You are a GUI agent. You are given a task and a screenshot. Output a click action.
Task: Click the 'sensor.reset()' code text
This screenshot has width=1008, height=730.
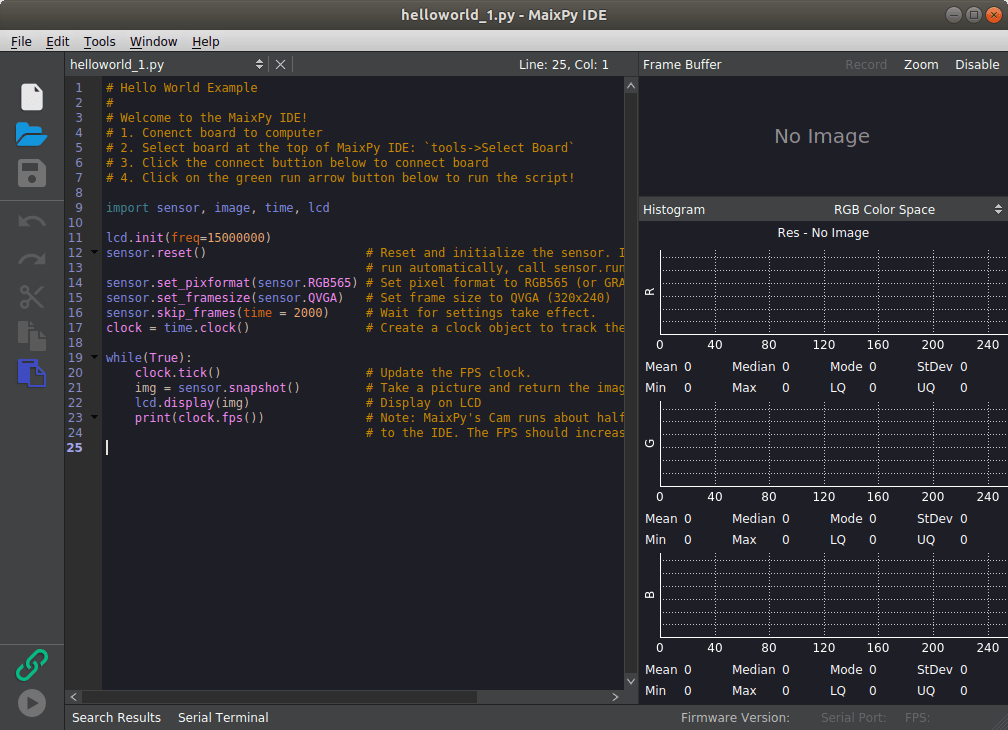tap(156, 253)
